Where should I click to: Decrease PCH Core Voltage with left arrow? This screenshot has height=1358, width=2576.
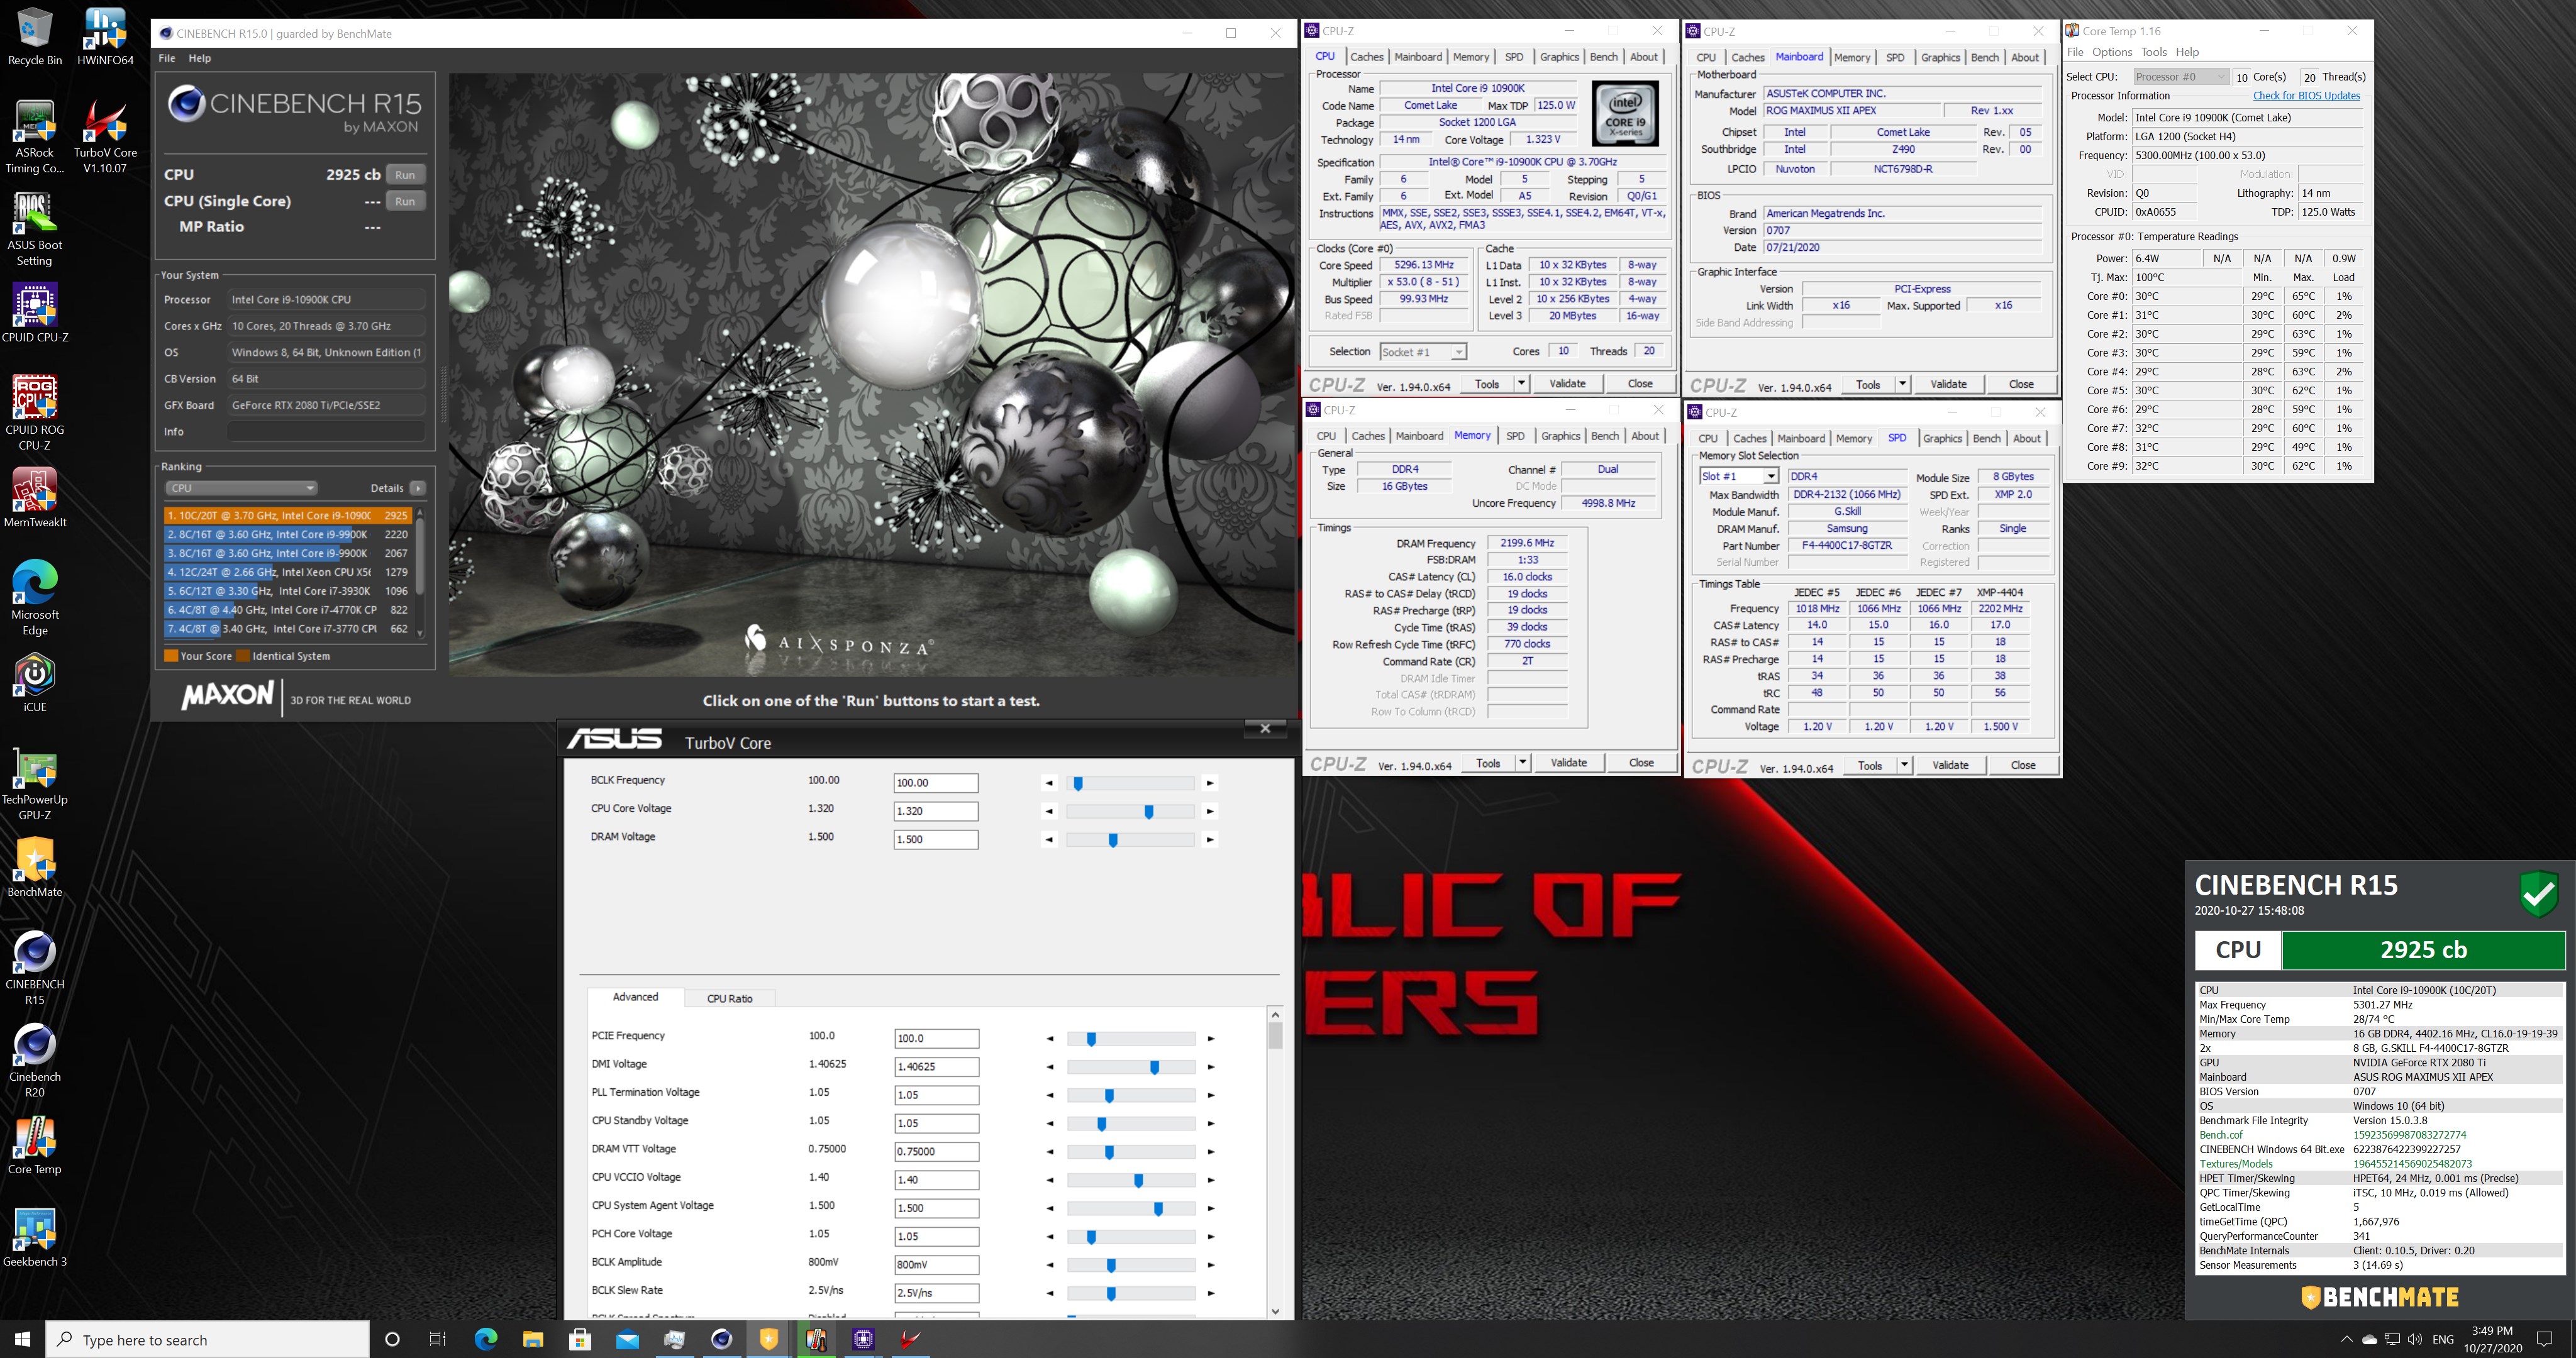(x=1049, y=1237)
